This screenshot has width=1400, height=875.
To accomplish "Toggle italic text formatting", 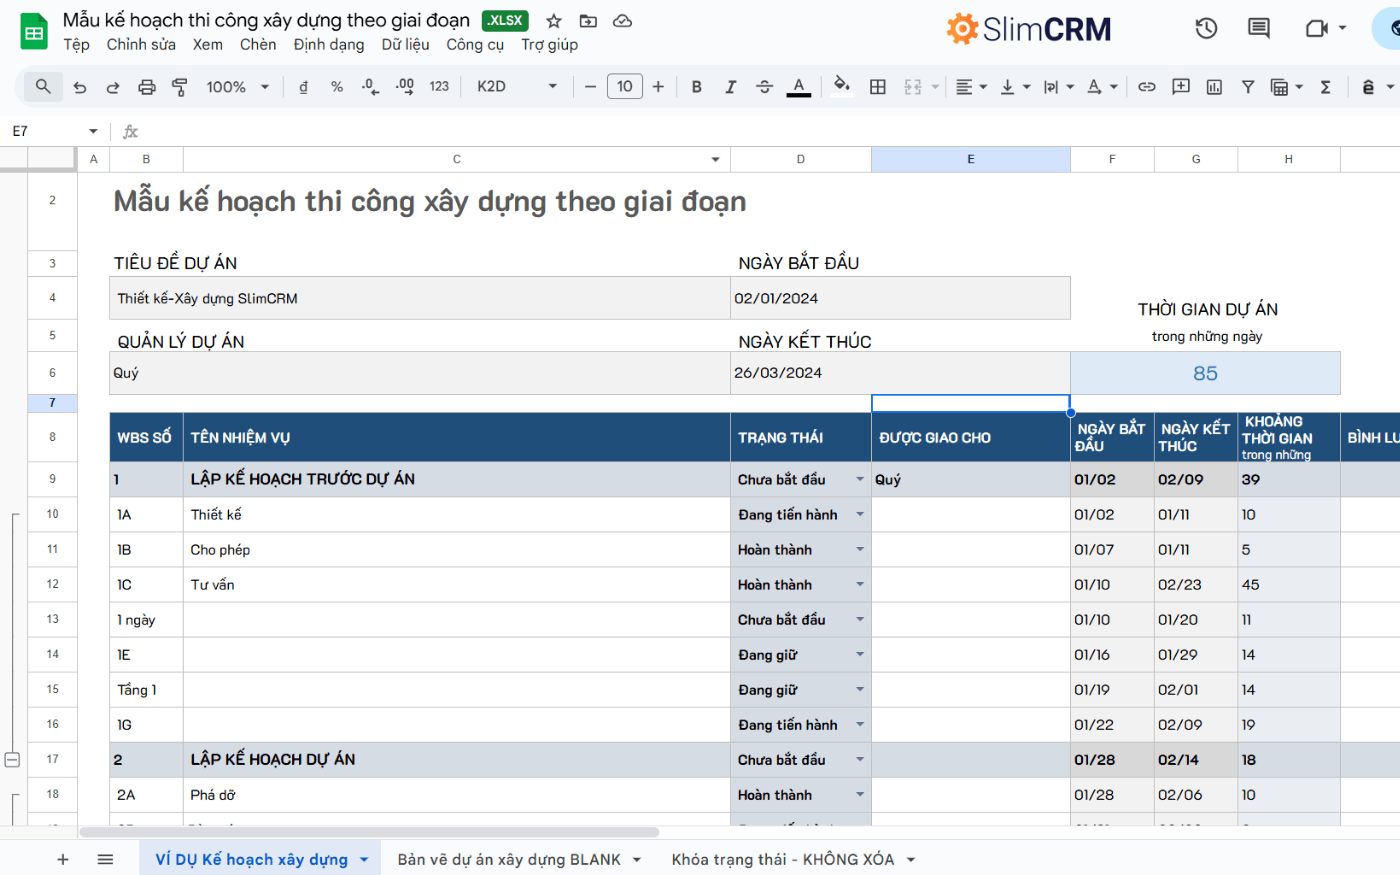I will (731, 87).
